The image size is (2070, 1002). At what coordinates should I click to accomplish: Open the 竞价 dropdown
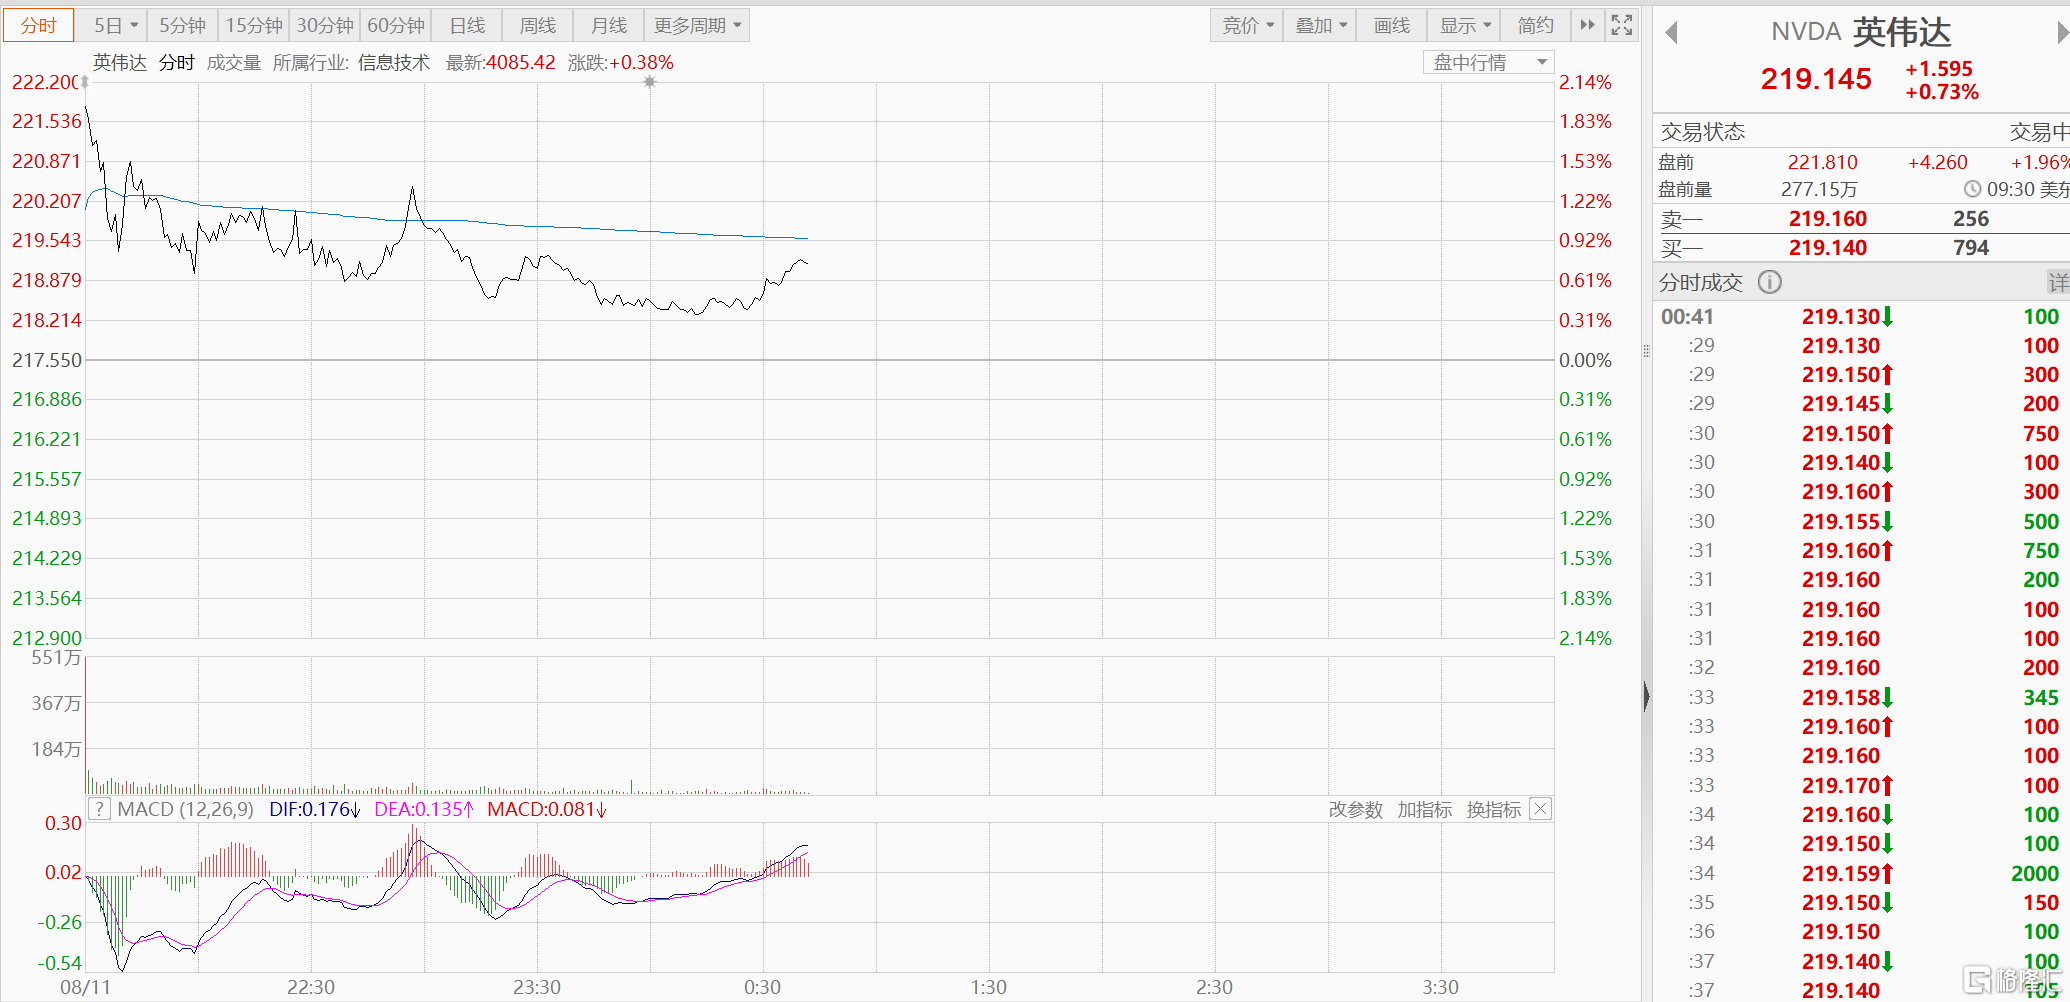click(x=1248, y=25)
